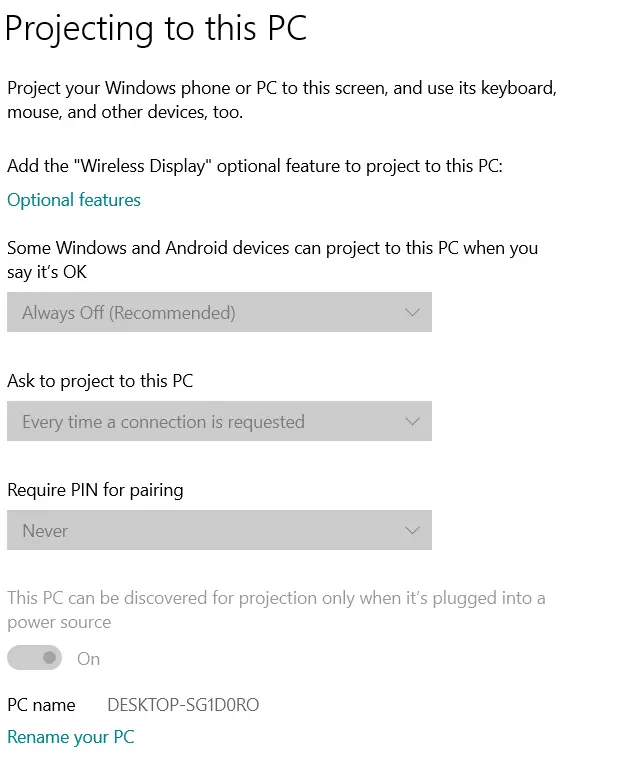Click the On label beside the toggle

click(89, 659)
